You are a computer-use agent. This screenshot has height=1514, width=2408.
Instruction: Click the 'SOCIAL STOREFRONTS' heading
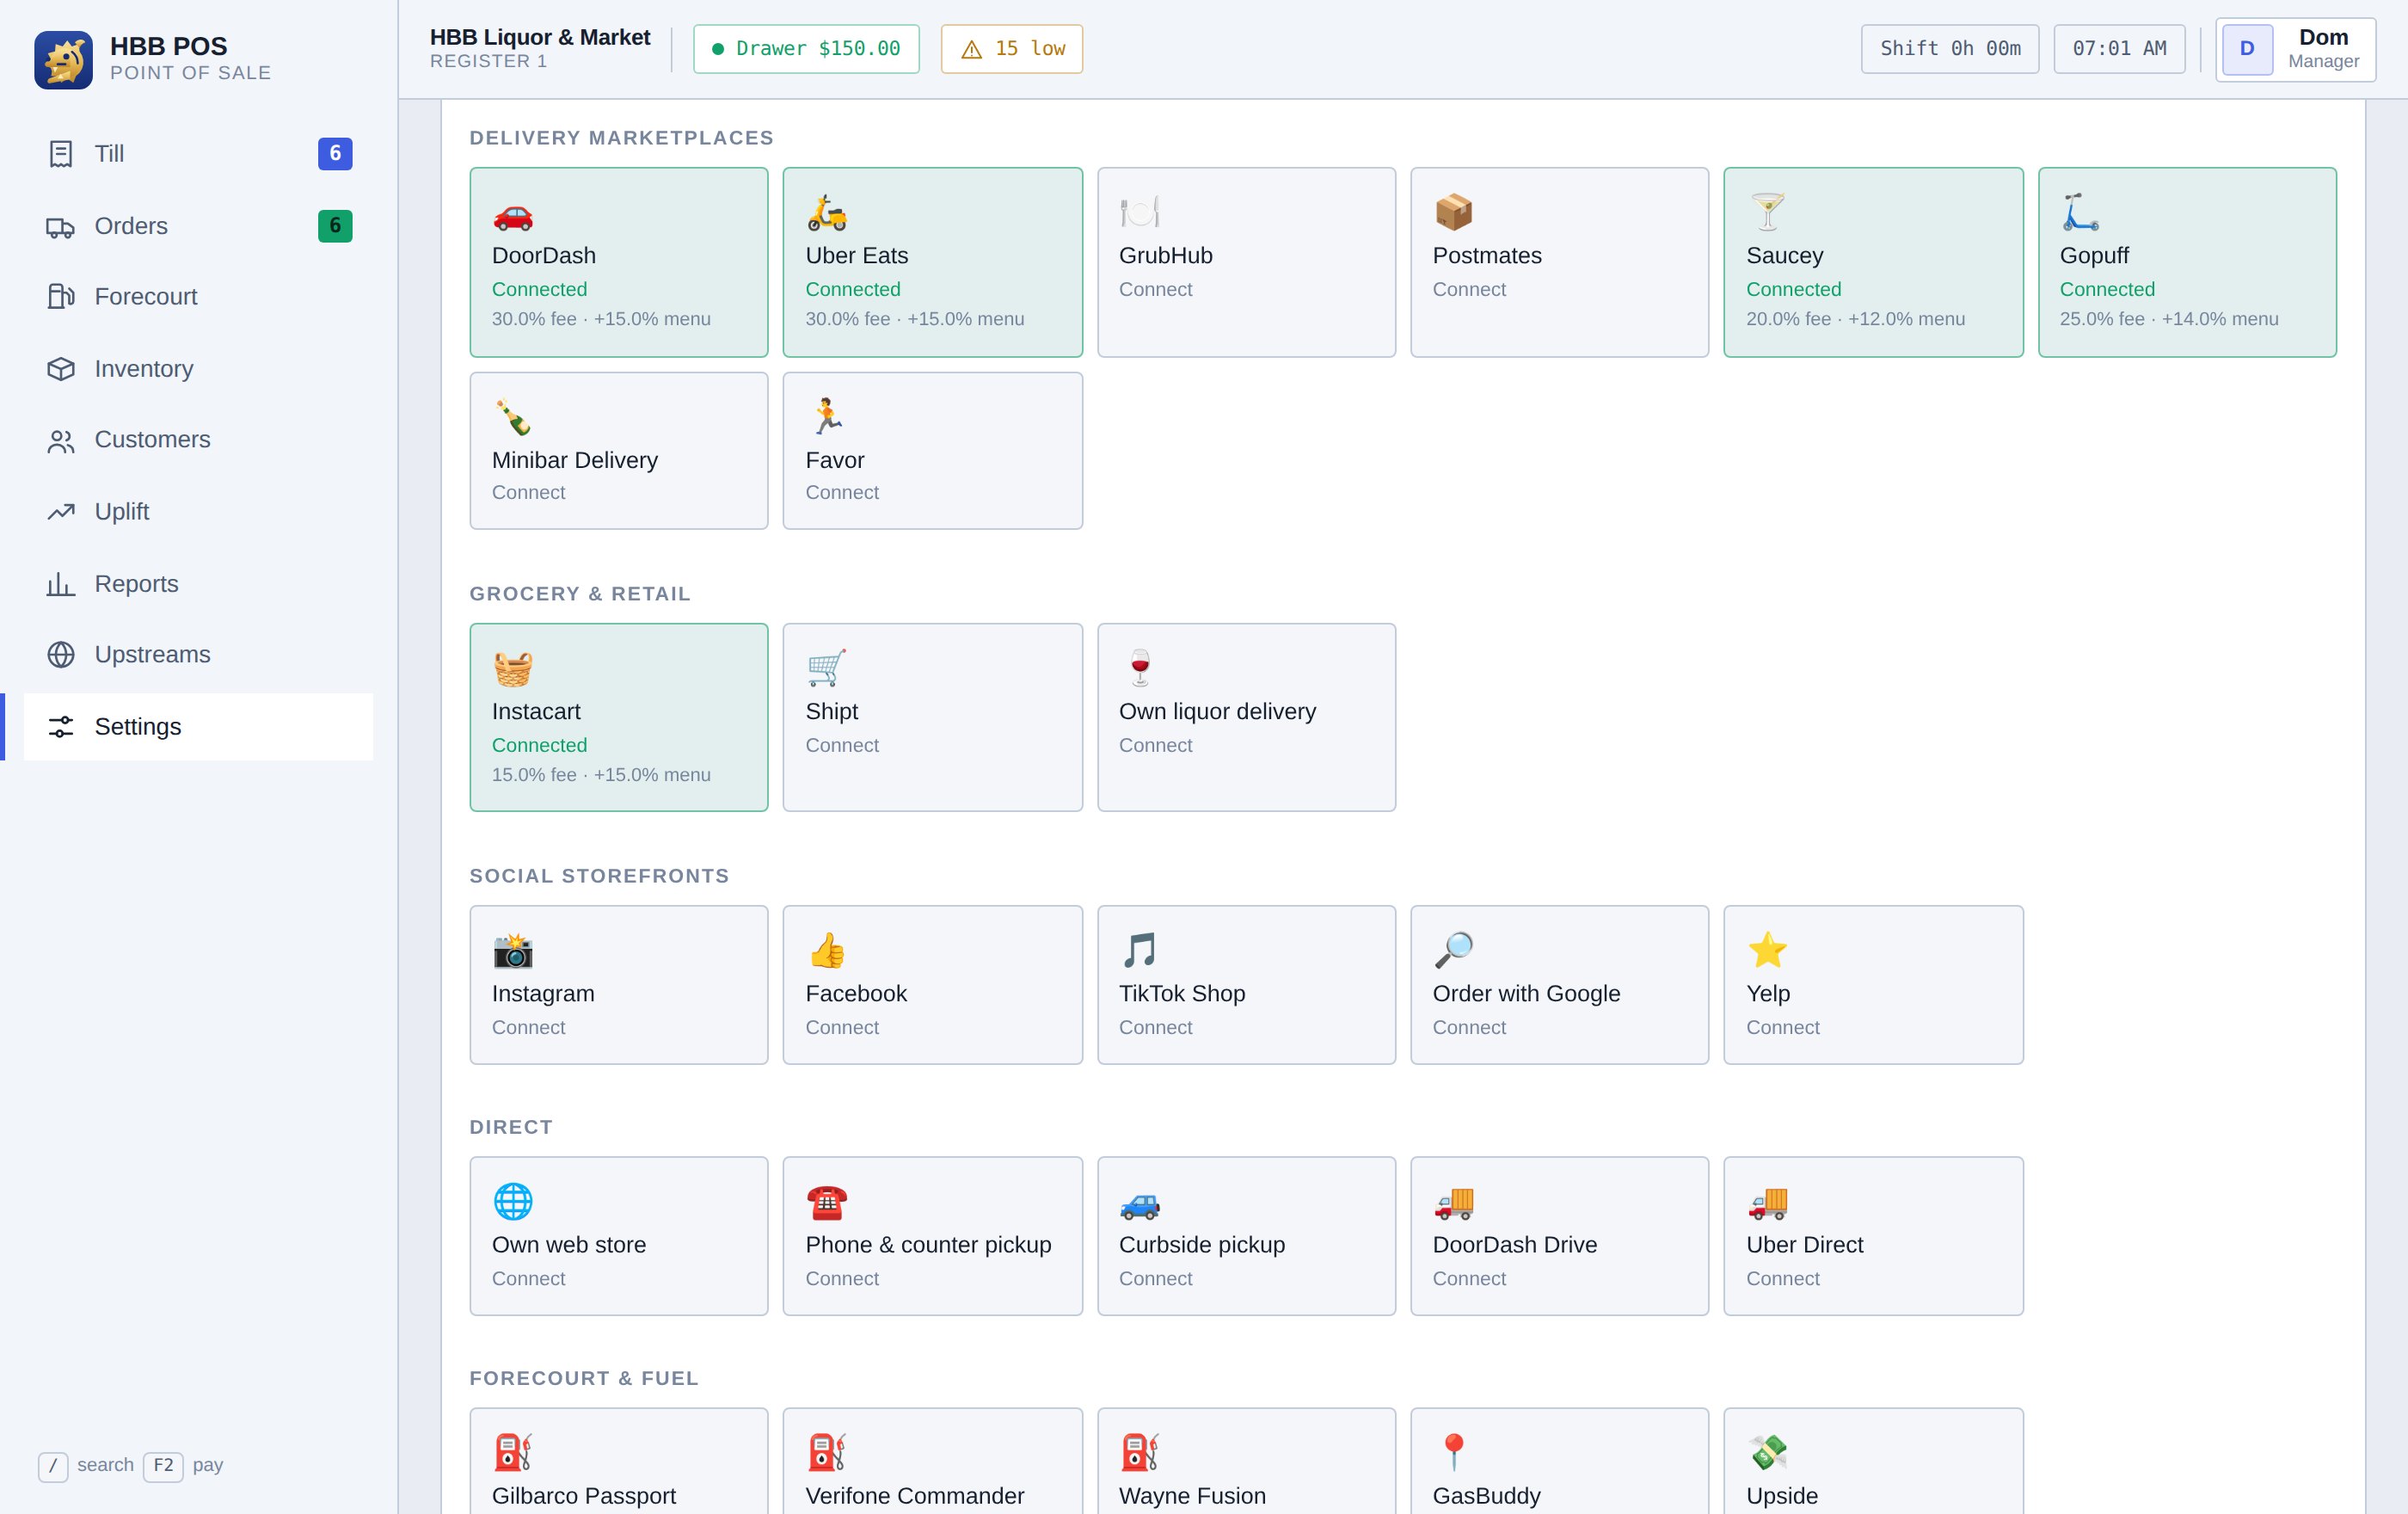tap(599, 876)
